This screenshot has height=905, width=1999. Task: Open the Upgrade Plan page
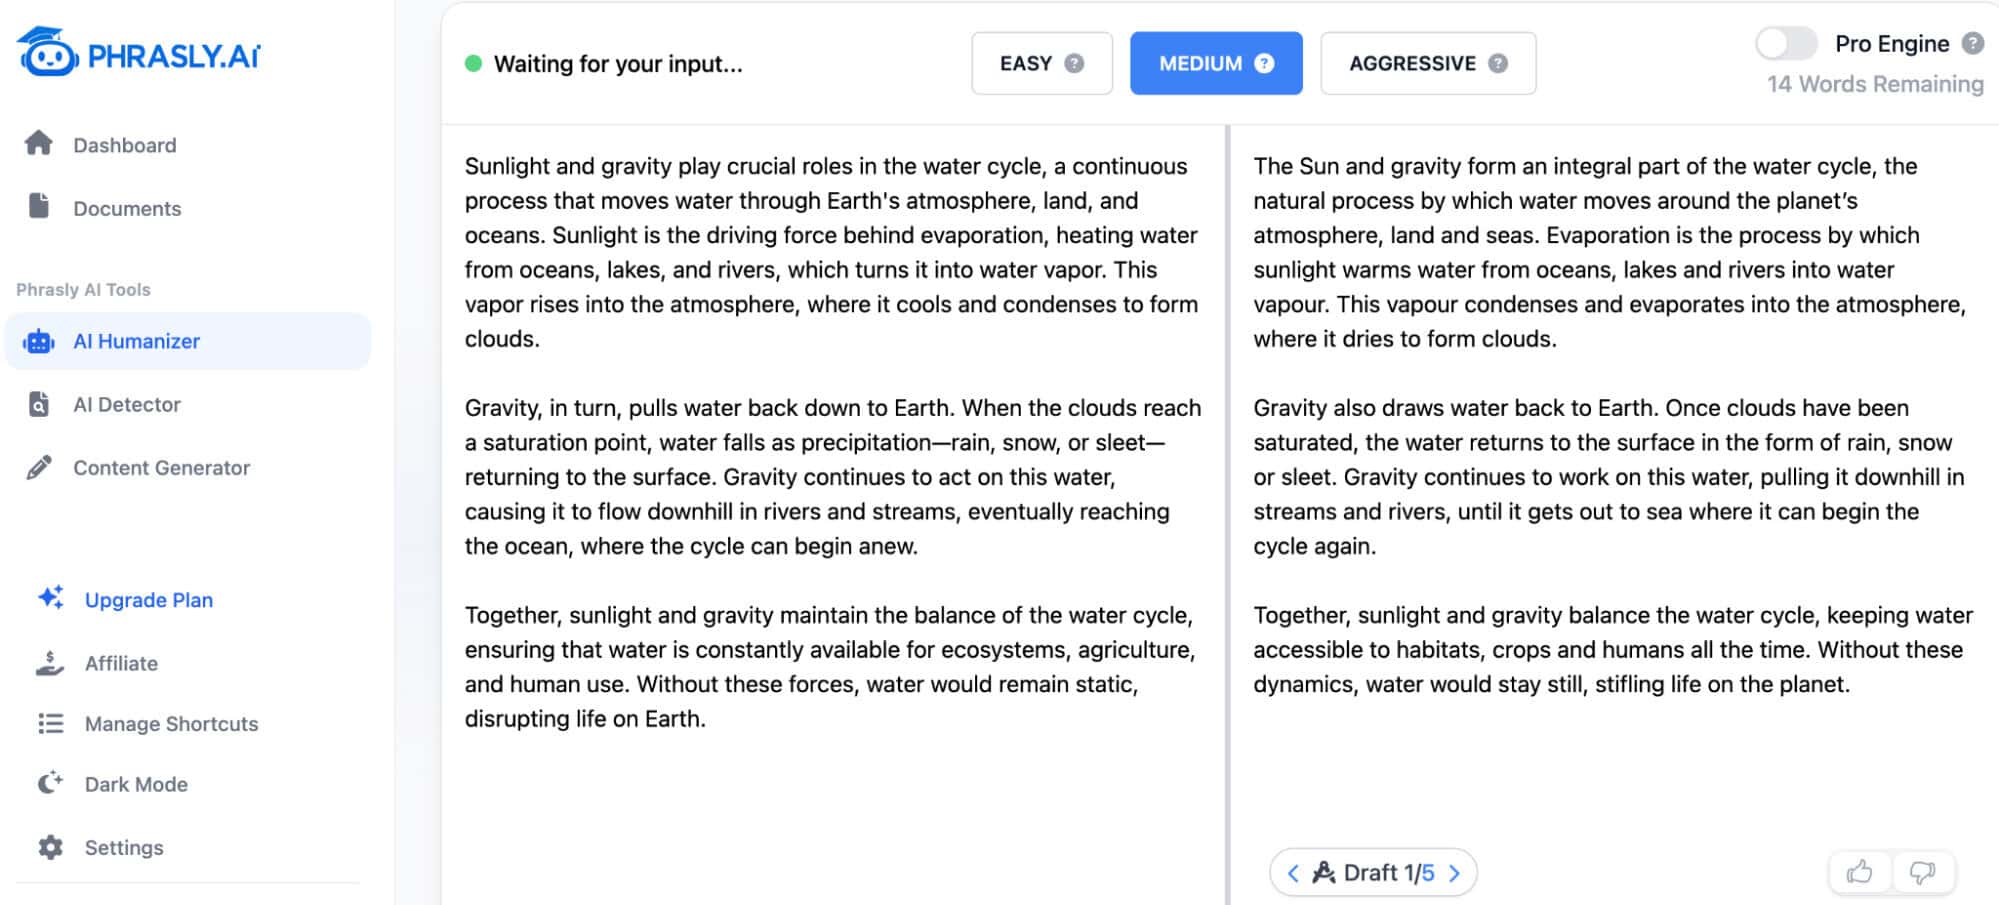click(147, 600)
